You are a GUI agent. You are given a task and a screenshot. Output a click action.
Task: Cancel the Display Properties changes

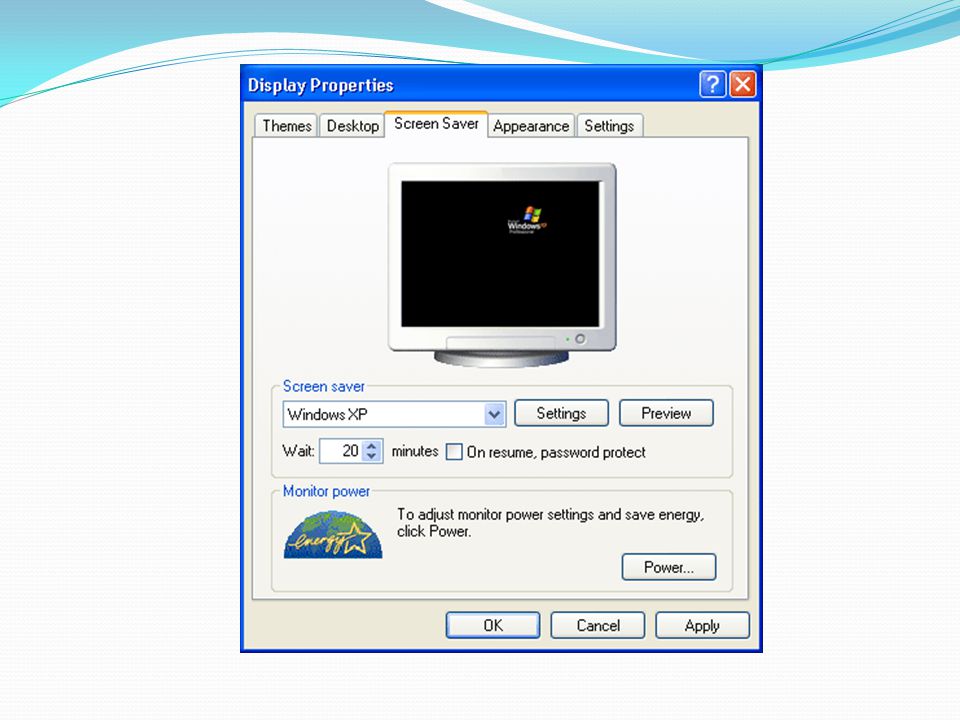click(x=598, y=625)
